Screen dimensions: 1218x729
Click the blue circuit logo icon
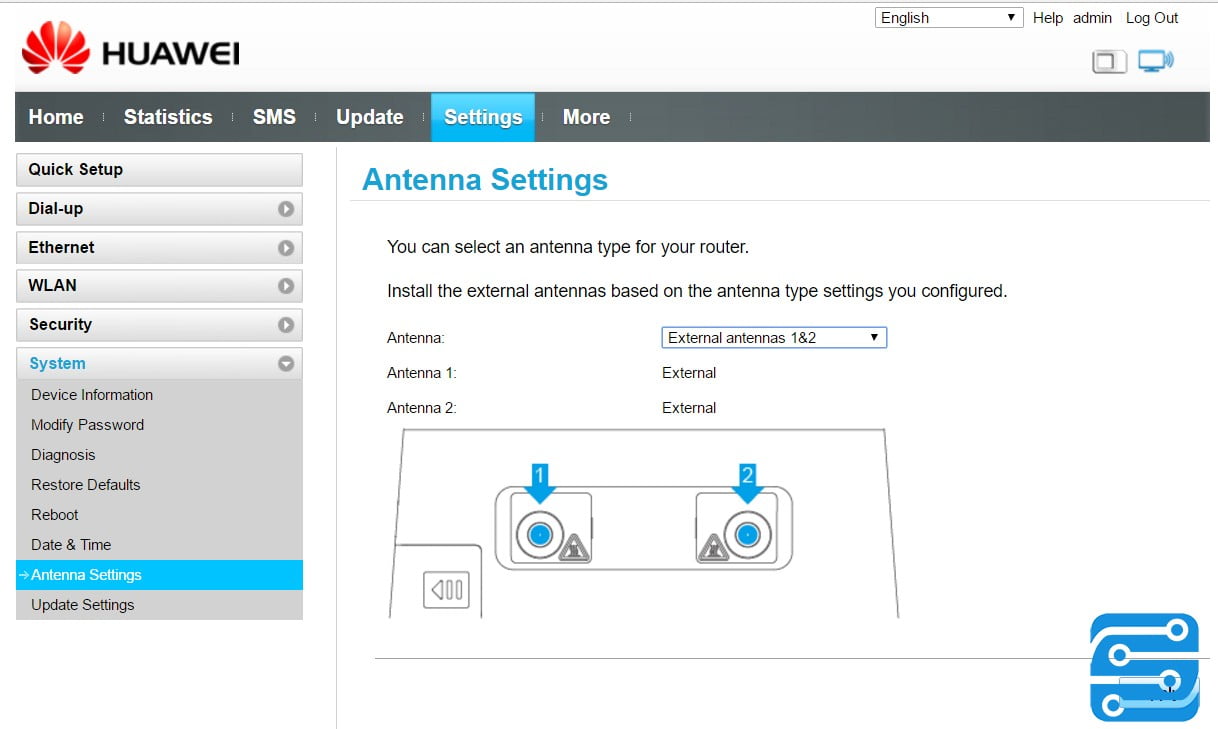tap(1144, 667)
